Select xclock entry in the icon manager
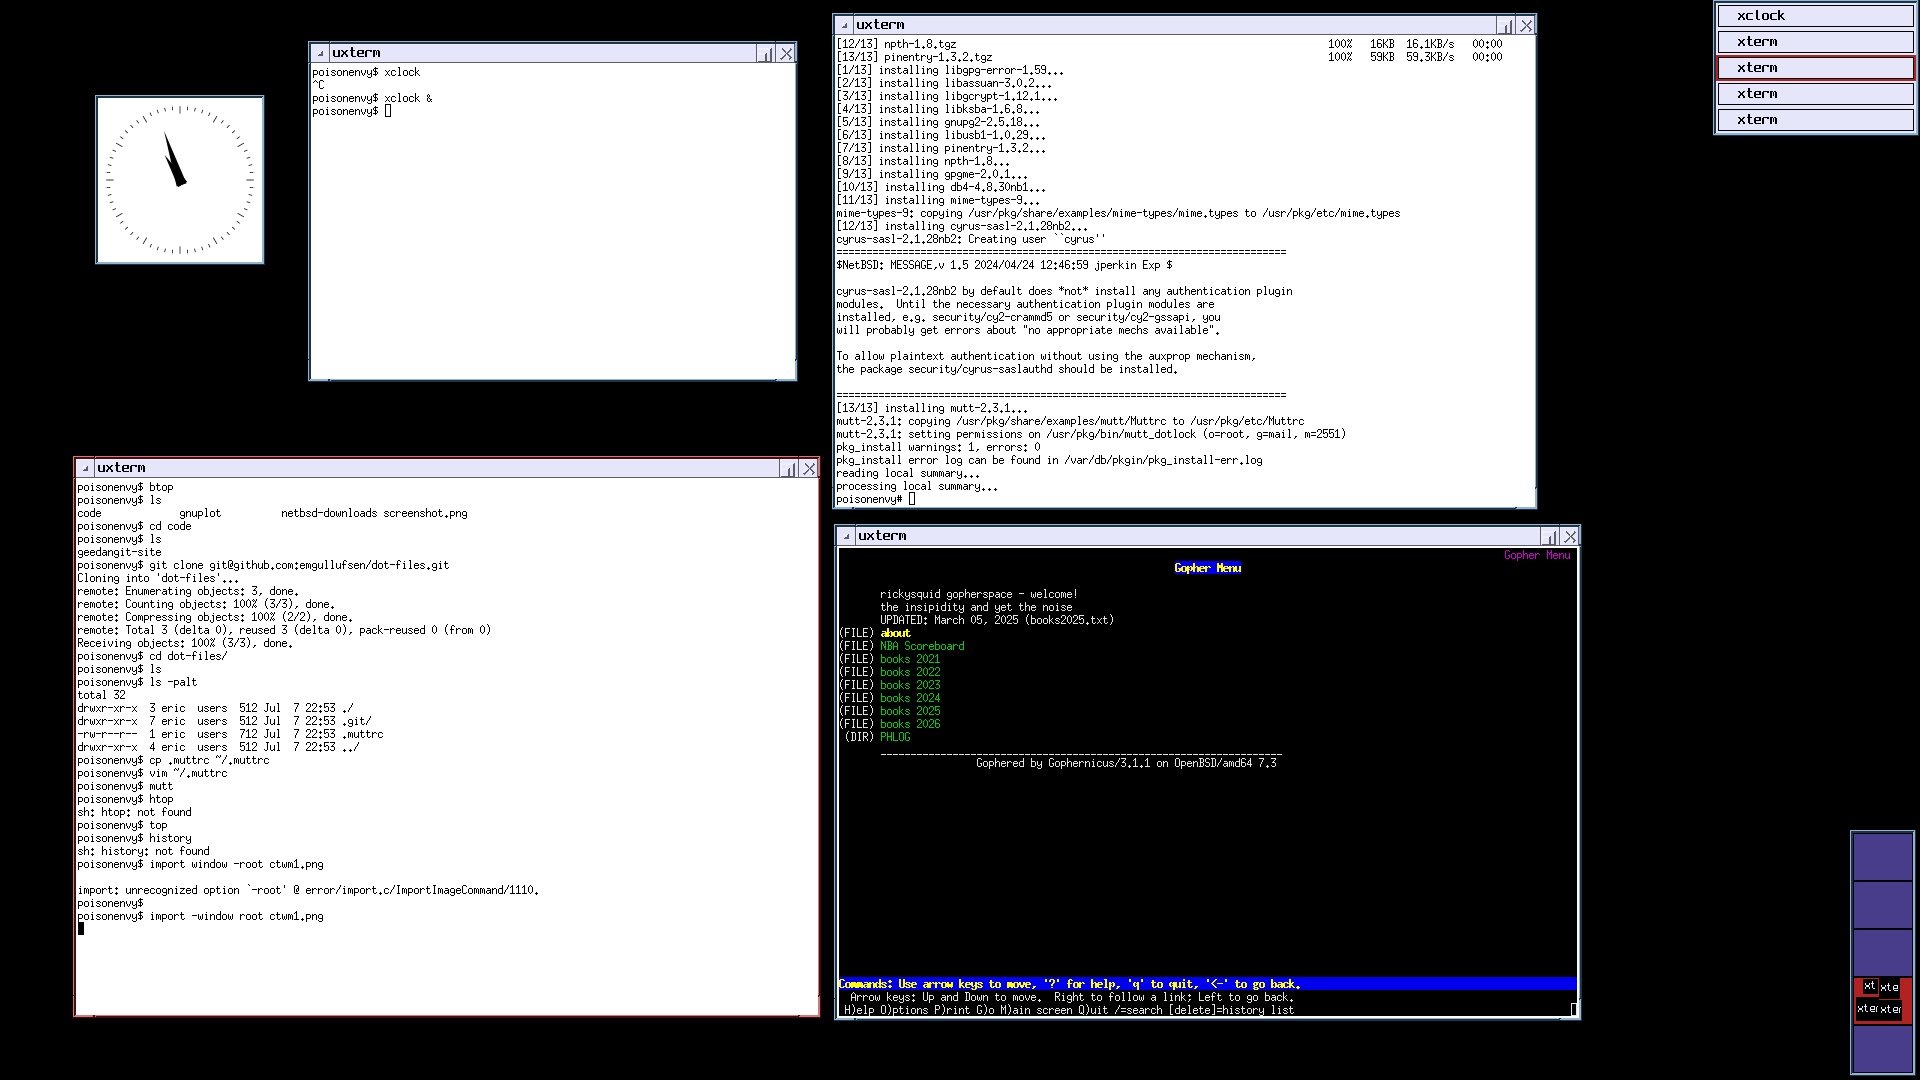The width and height of the screenshot is (1920, 1080). pyautogui.click(x=1815, y=16)
